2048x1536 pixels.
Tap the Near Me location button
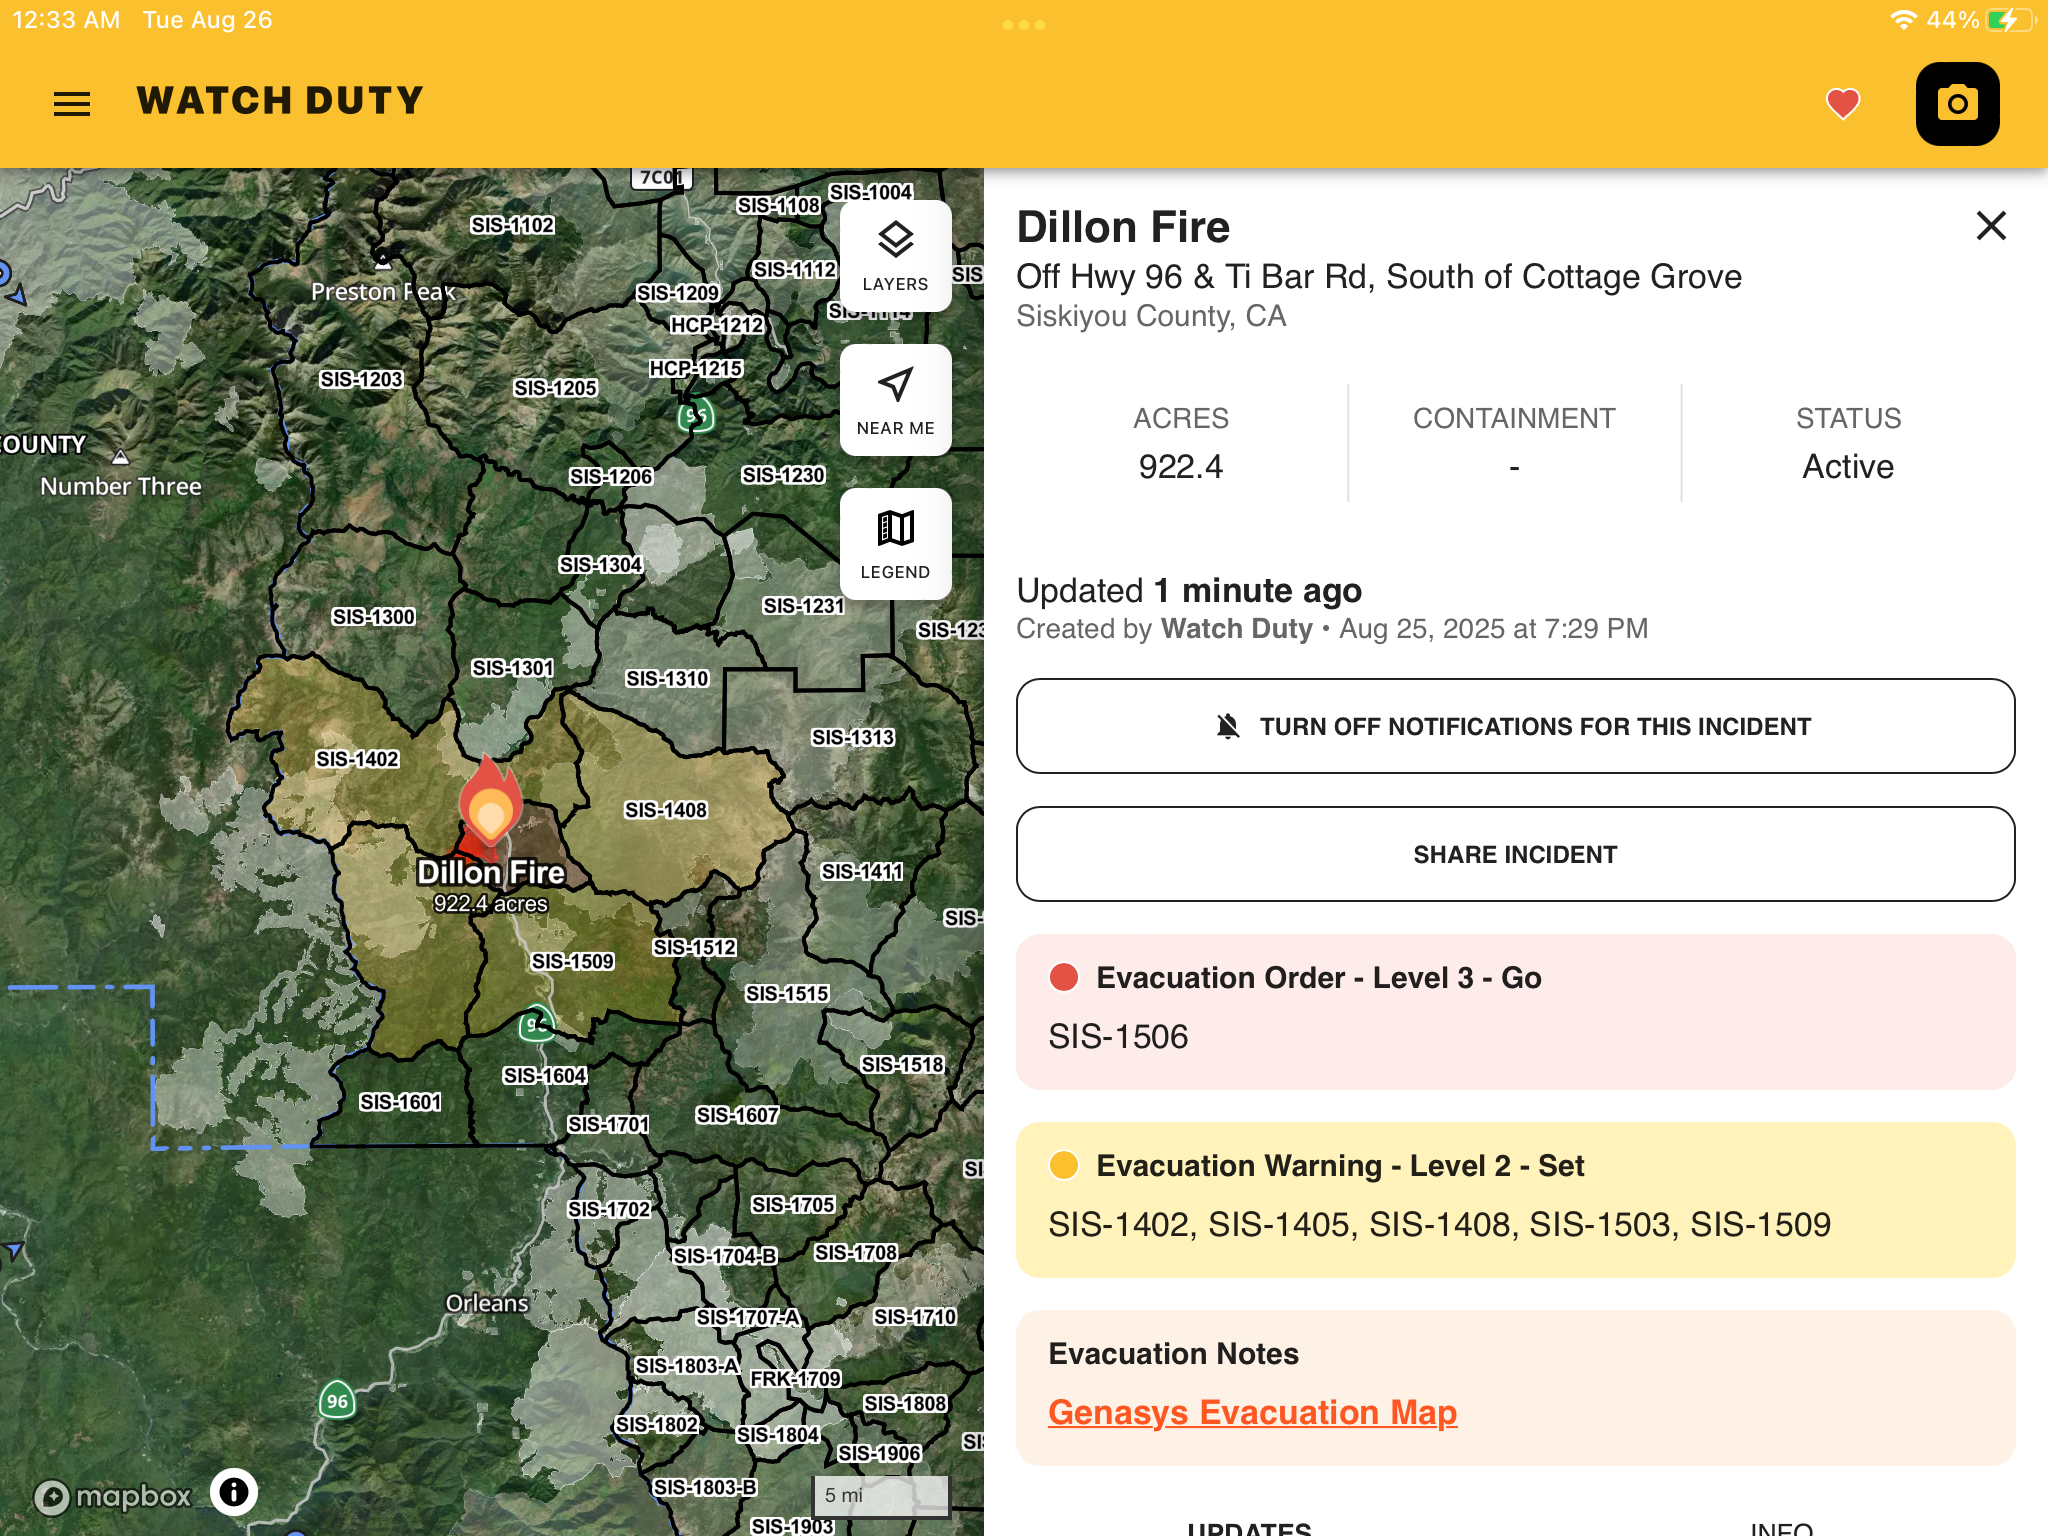(x=895, y=400)
